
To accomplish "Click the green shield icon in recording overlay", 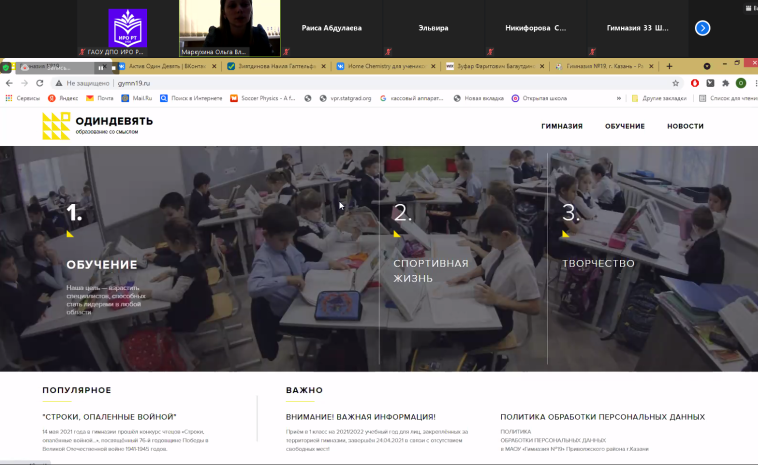I will point(6,68).
